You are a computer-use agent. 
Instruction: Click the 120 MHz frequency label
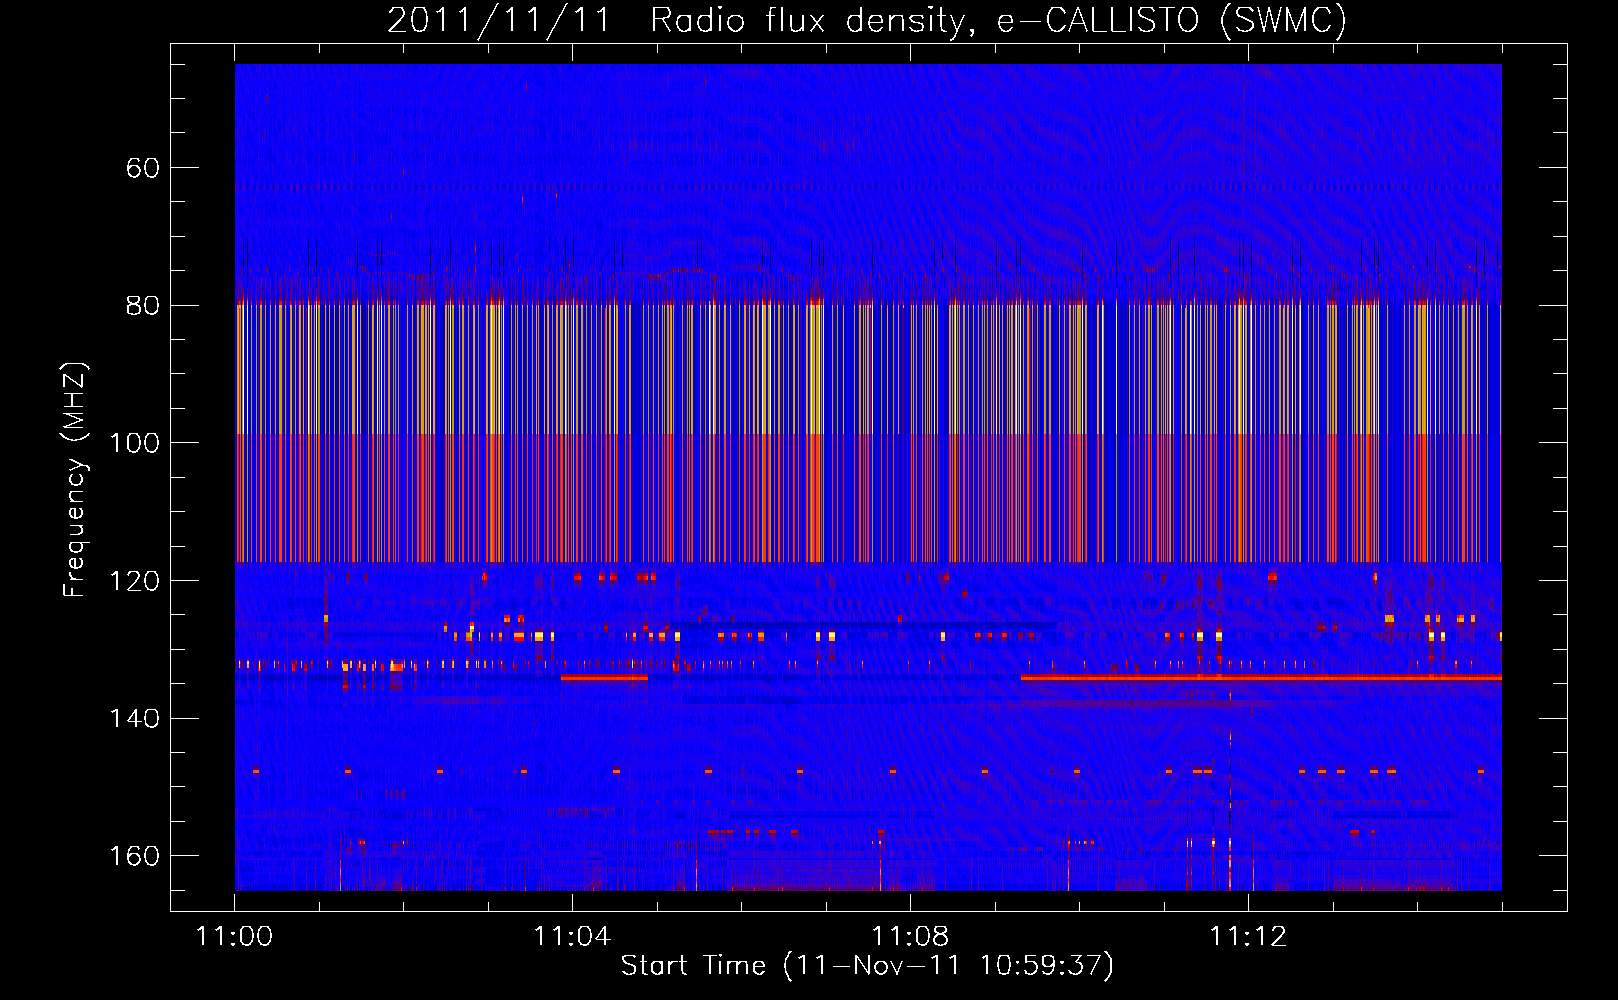[135, 581]
